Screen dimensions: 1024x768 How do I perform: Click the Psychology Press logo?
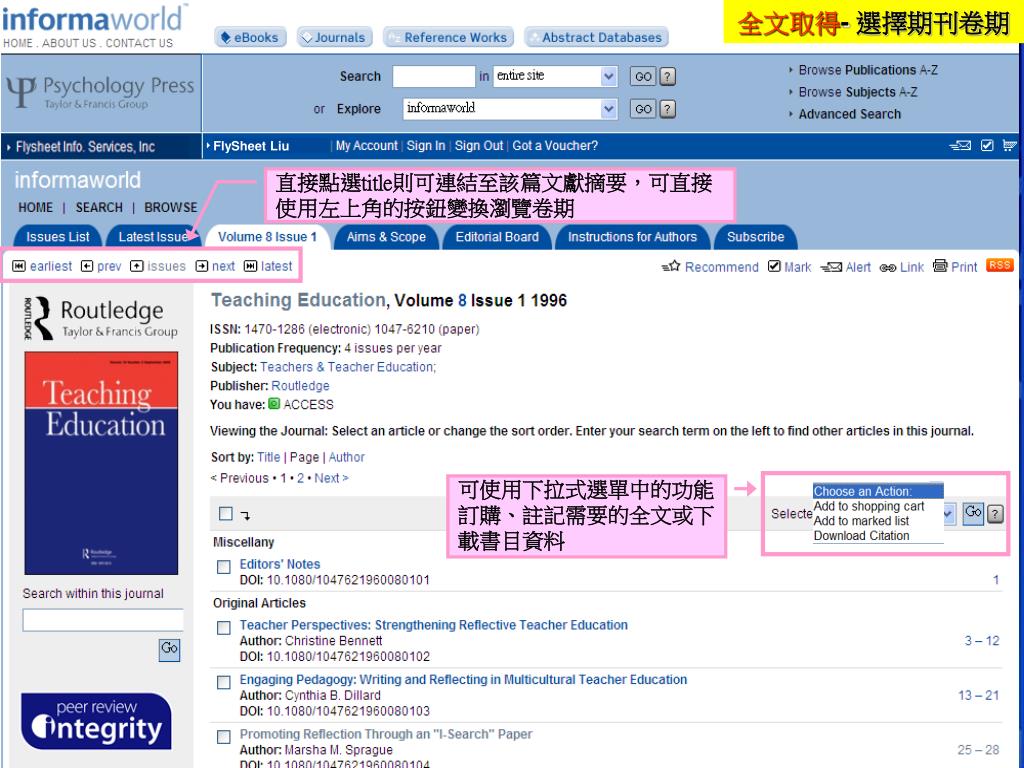tap(101, 93)
